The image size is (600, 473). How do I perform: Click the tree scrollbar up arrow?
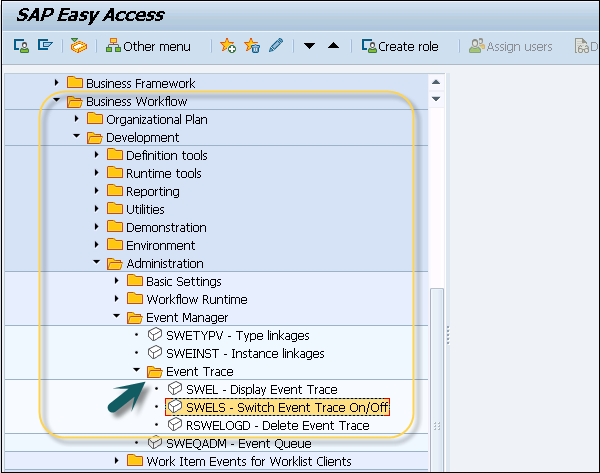point(436,83)
